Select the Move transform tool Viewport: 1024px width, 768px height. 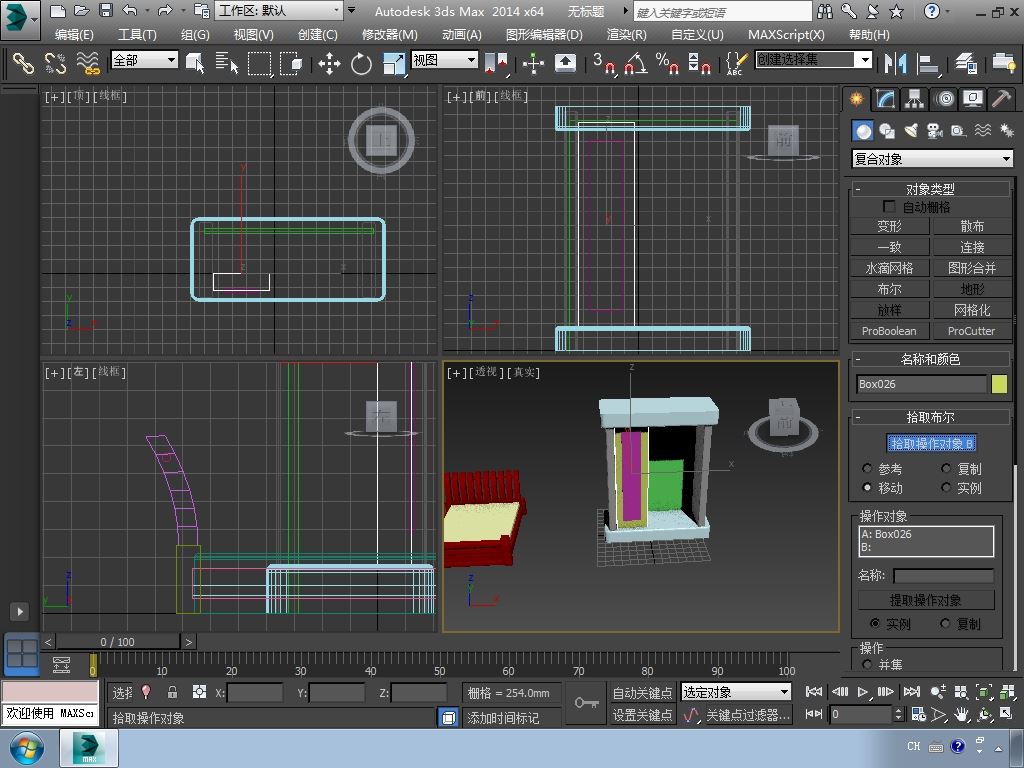tap(329, 64)
